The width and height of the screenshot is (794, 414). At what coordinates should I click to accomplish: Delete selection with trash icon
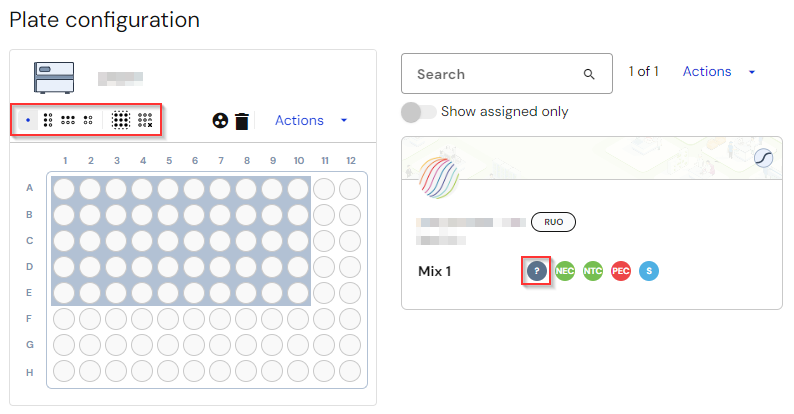pos(242,121)
